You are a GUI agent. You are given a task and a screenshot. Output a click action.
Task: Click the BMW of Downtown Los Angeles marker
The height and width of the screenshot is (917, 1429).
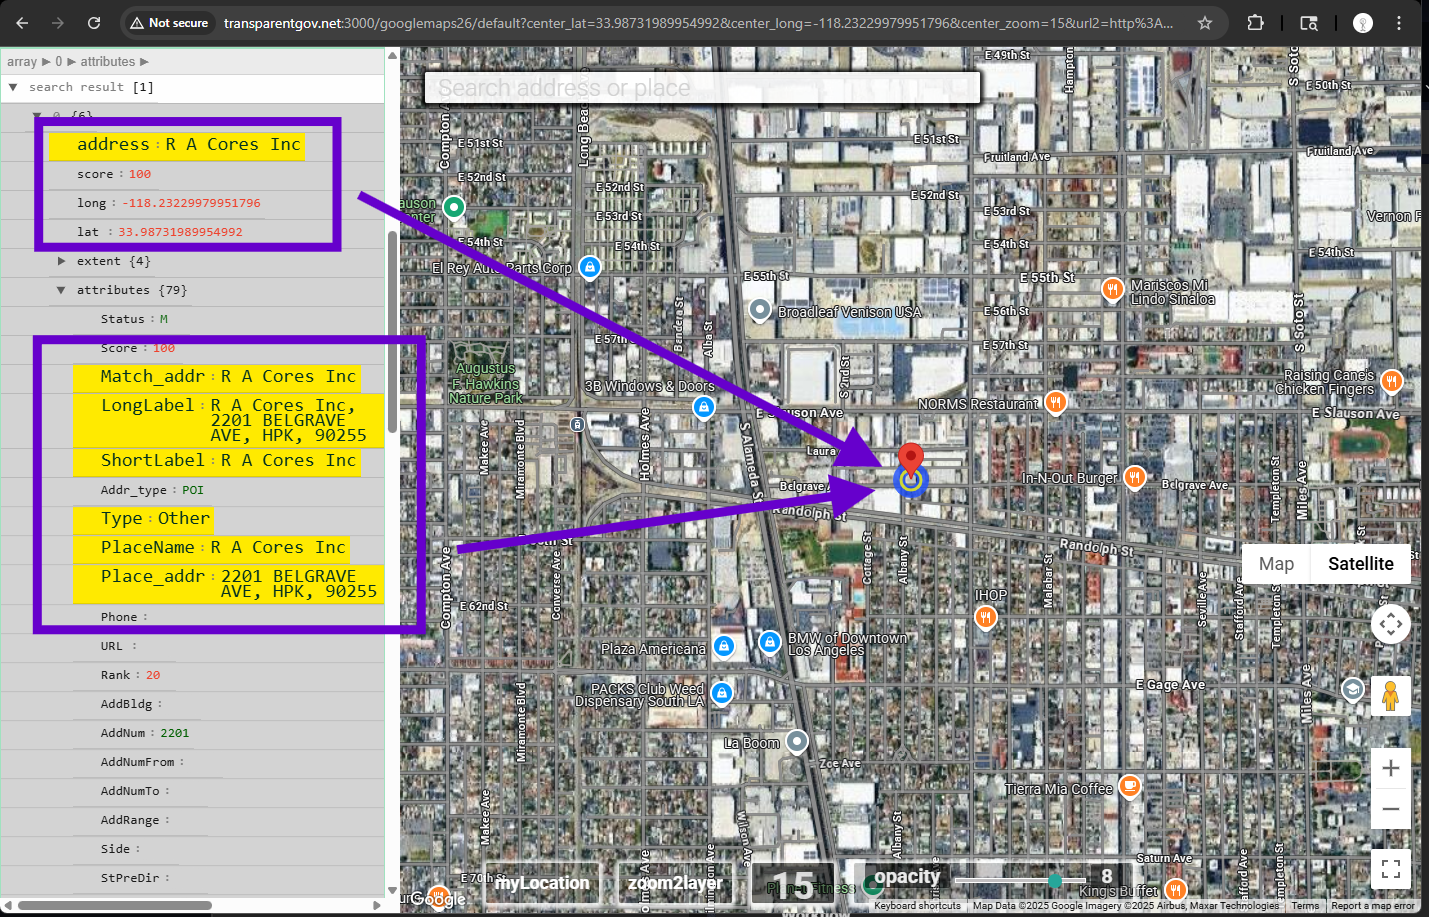pyautogui.click(x=769, y=641)
